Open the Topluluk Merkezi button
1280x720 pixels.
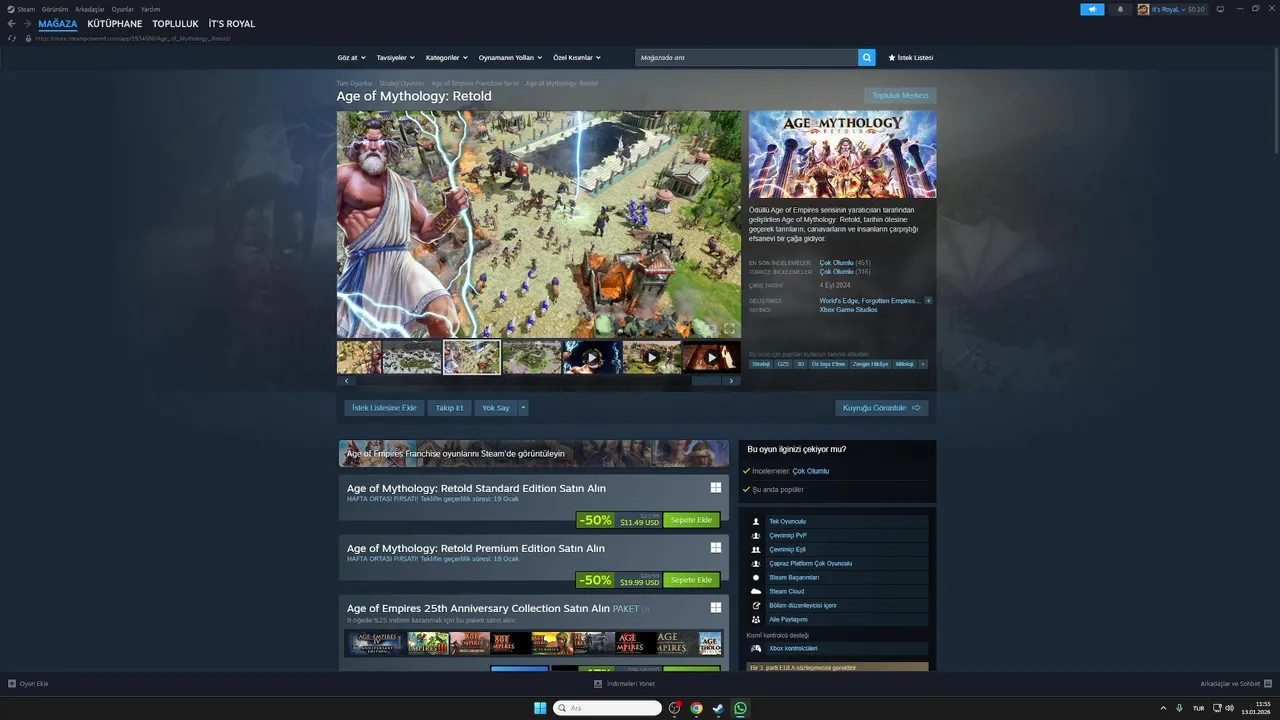900,96
